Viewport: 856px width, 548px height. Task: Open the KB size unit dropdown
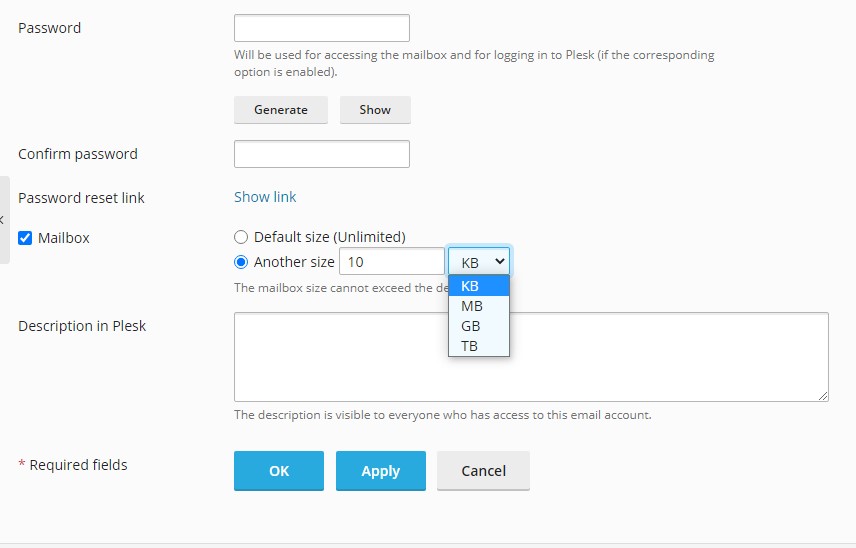coord(479,261)
